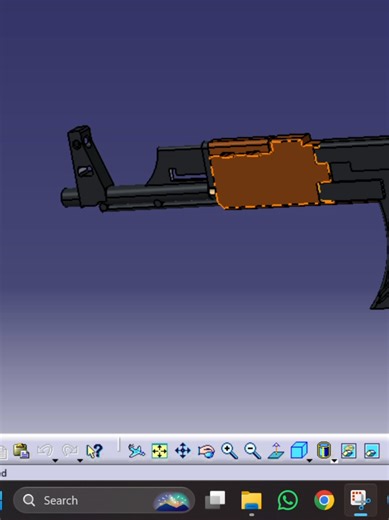Select the Normal View tool
The image size is (389, 520).
coord(276,451)
